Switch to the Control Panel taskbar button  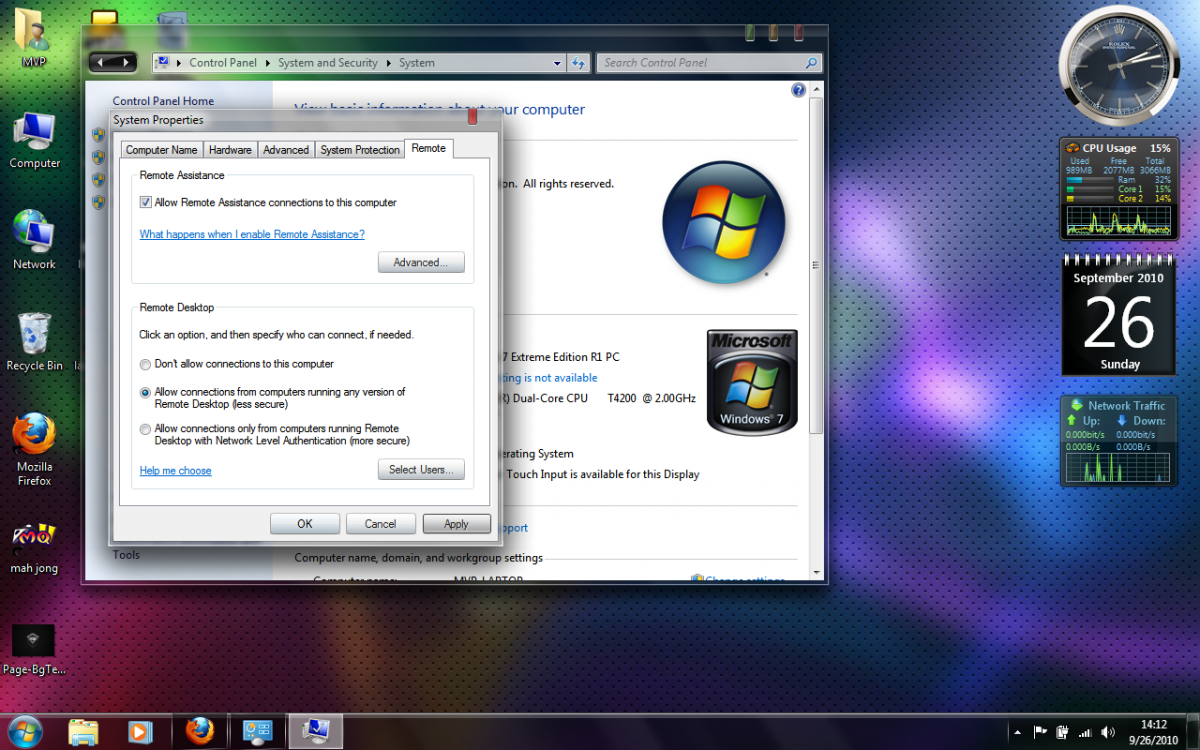pyautogui.click(x=257, y=731)
